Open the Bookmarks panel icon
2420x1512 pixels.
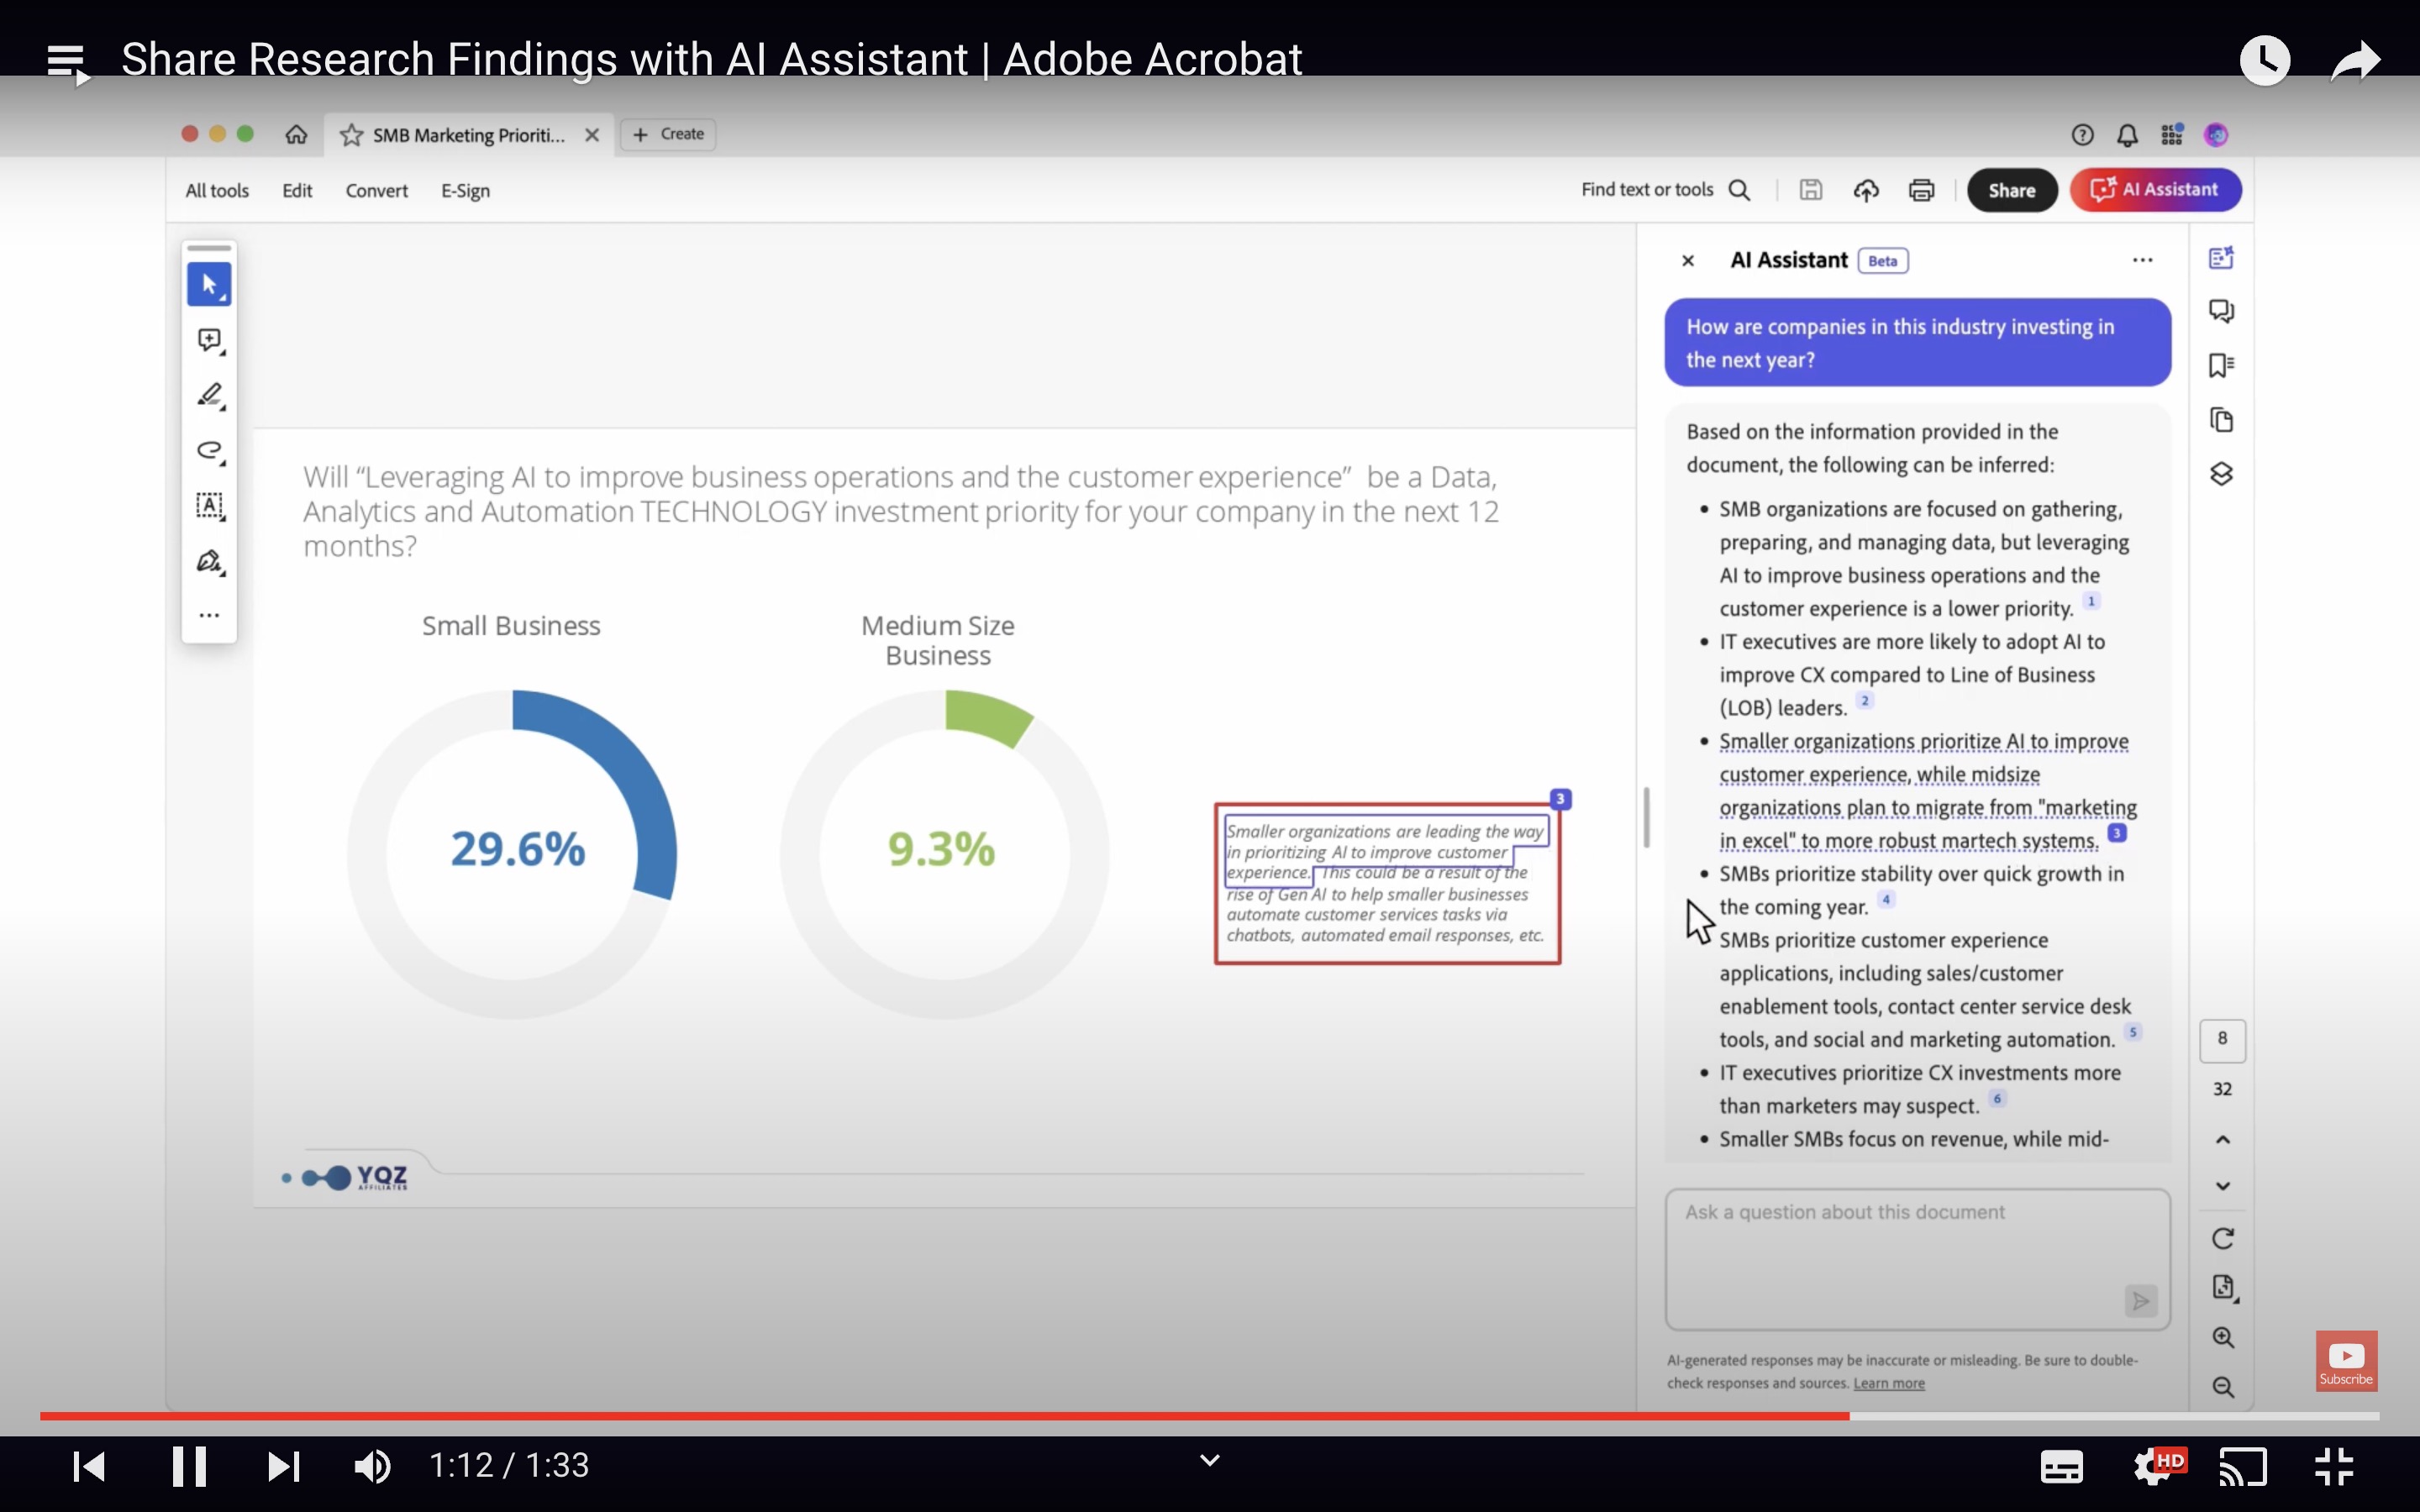click(2221, 366)
